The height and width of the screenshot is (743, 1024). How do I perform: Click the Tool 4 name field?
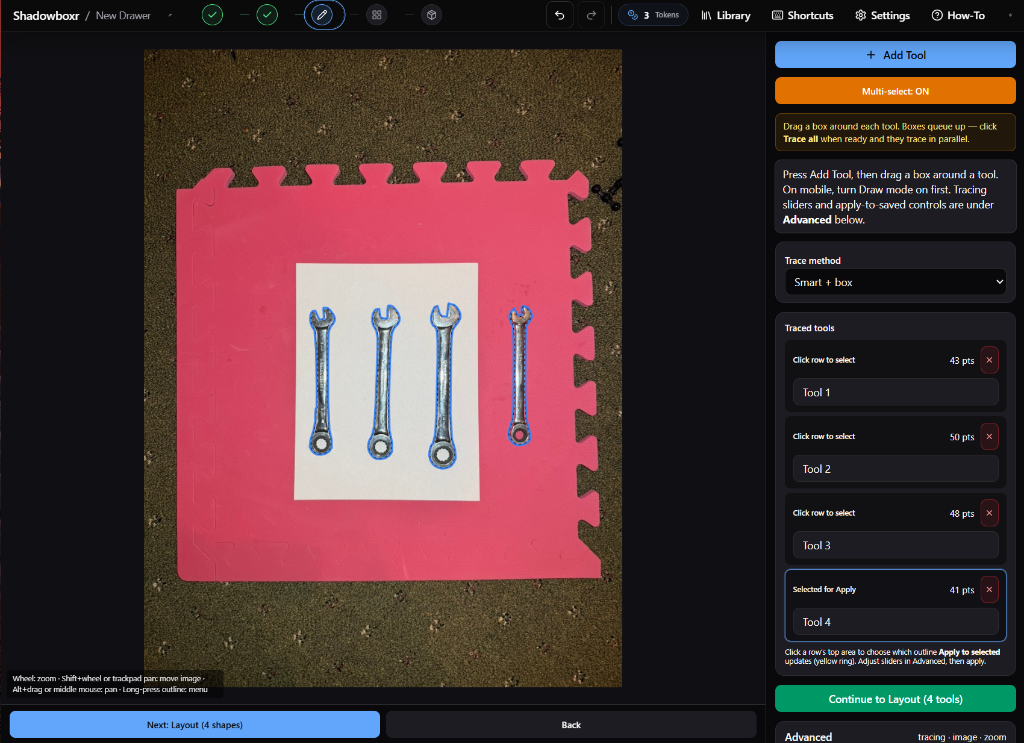[x=895, y=622]
